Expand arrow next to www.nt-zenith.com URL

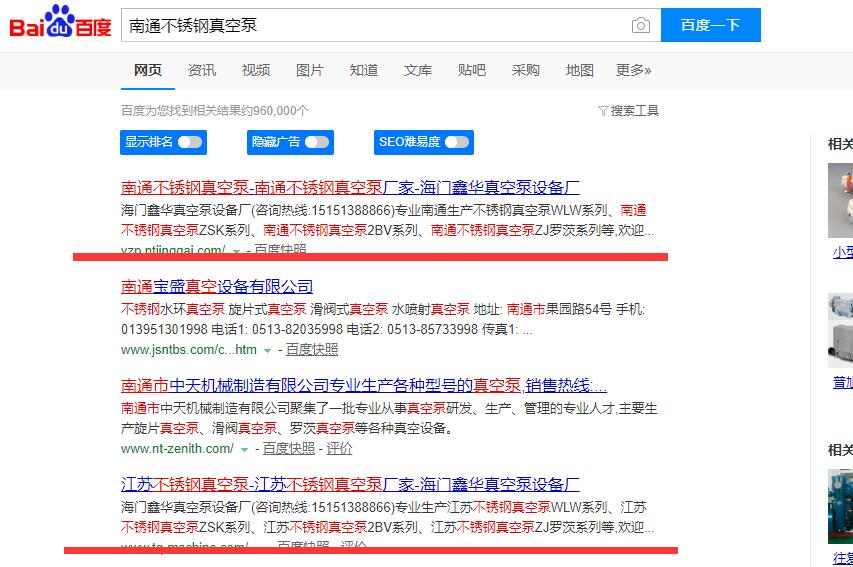pos(244,449)
